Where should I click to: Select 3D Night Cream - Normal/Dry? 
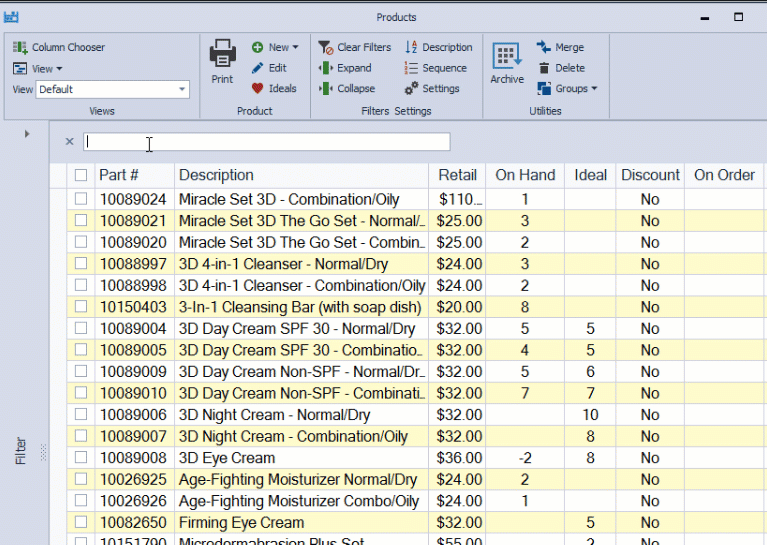tap(274, 415)
